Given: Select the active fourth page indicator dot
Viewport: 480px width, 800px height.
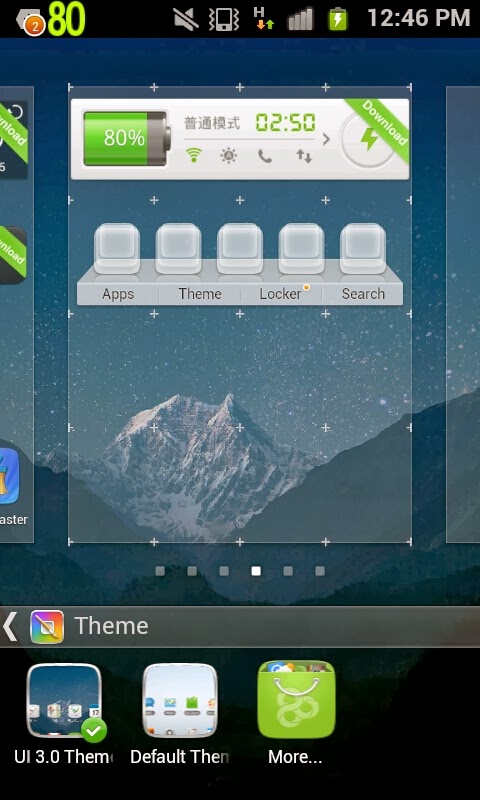Looking at the screenshot, I should coord(256,571).
